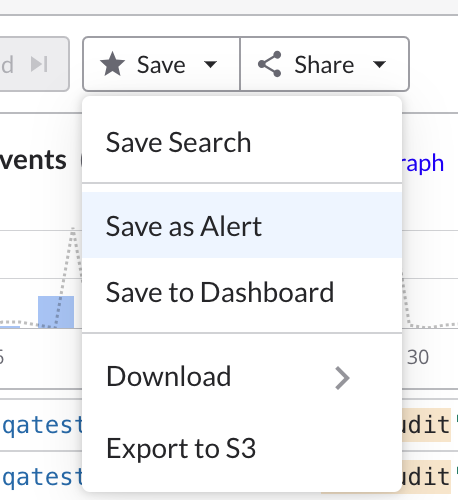Click the Share button label
The width and height of the screenshot is (458, 500).
[324, 65]
